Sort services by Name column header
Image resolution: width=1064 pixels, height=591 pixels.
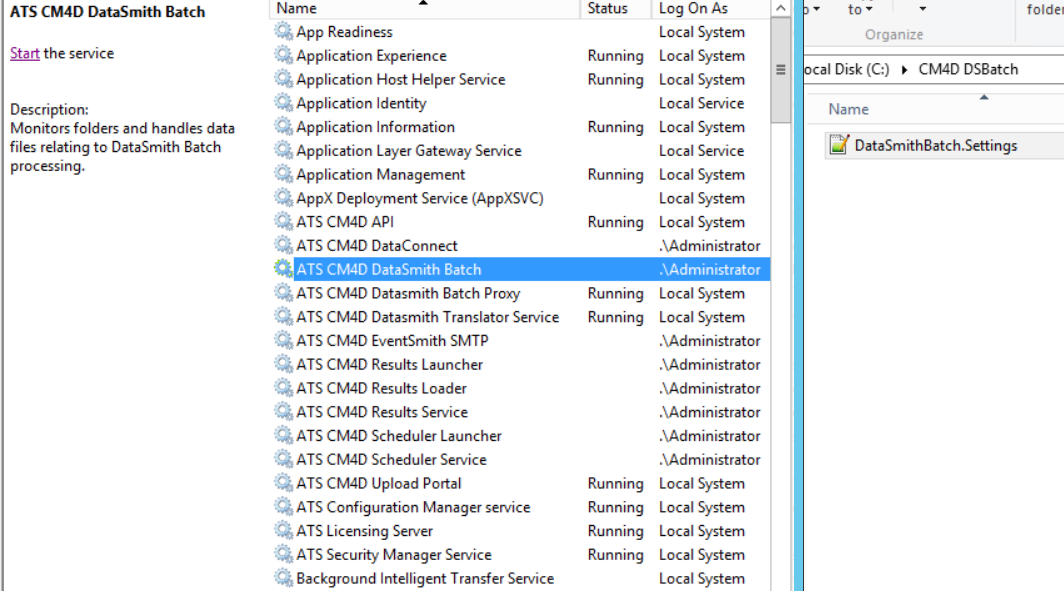(x=420, y=8)
